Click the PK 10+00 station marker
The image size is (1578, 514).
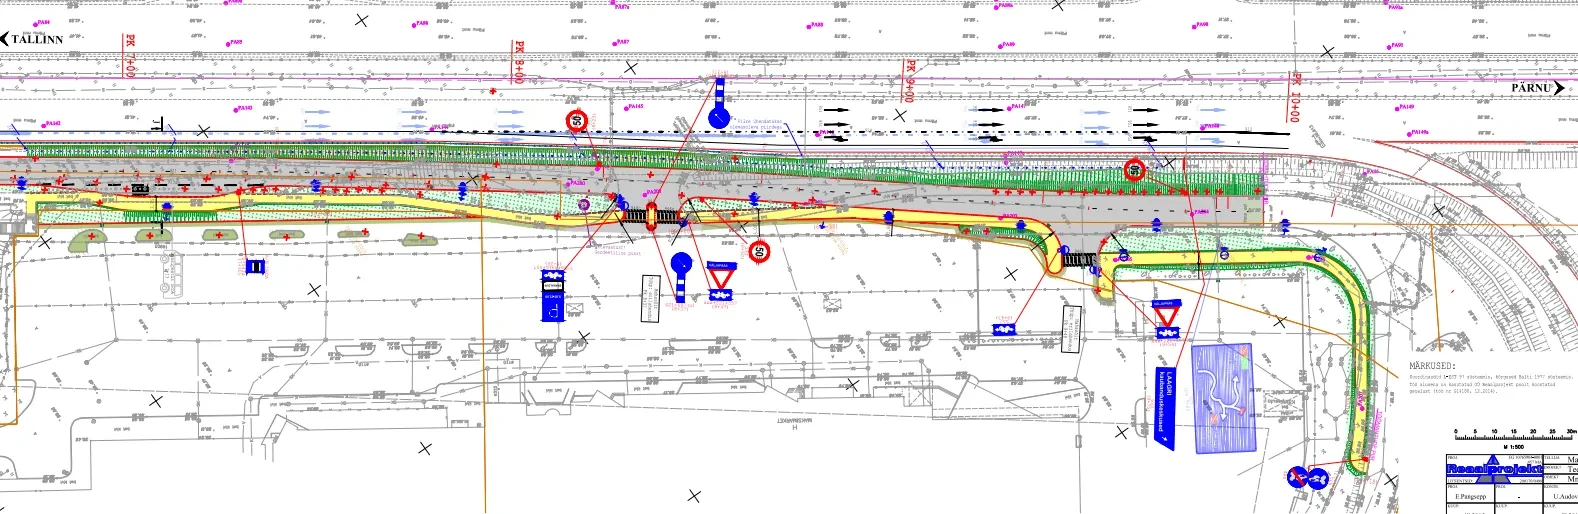[1296, 97]
